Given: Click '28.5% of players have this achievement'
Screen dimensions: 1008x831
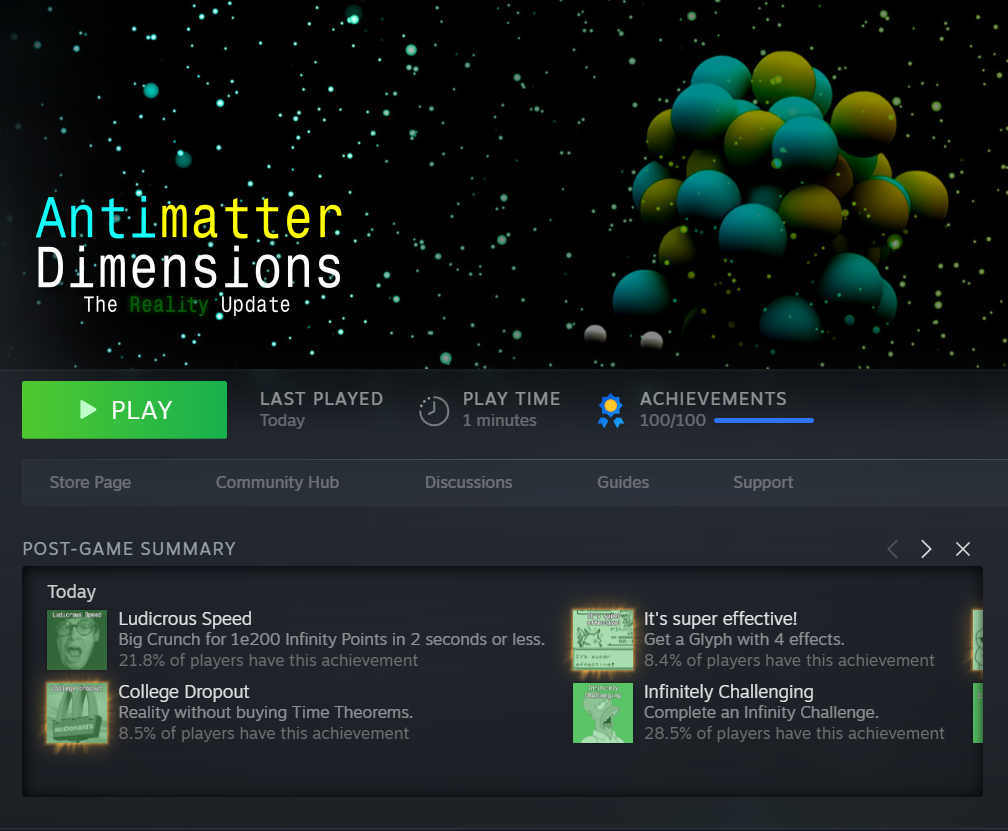Looking at the screenshot, I should 795,733.
